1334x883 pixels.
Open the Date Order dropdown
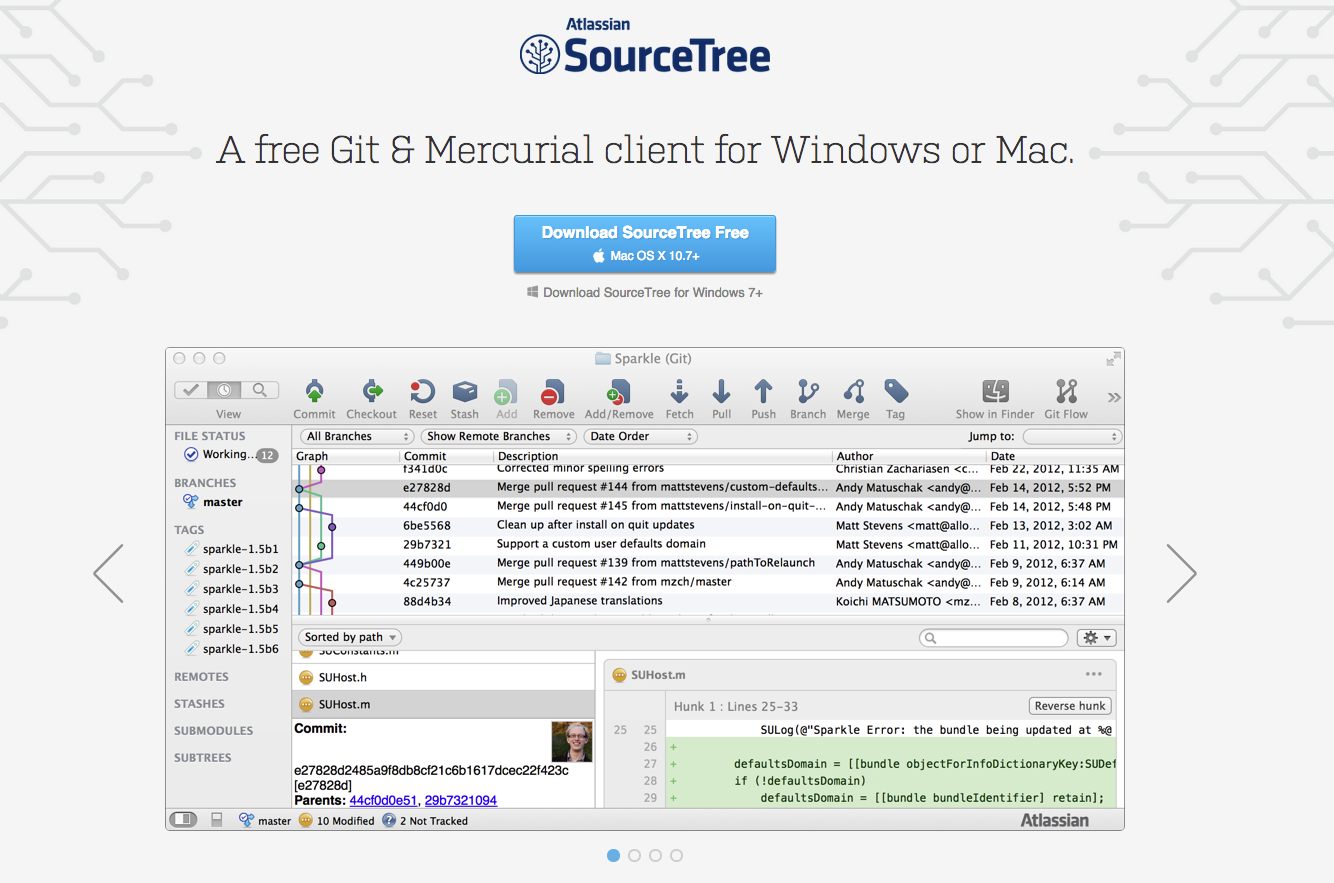click(641, 436)
